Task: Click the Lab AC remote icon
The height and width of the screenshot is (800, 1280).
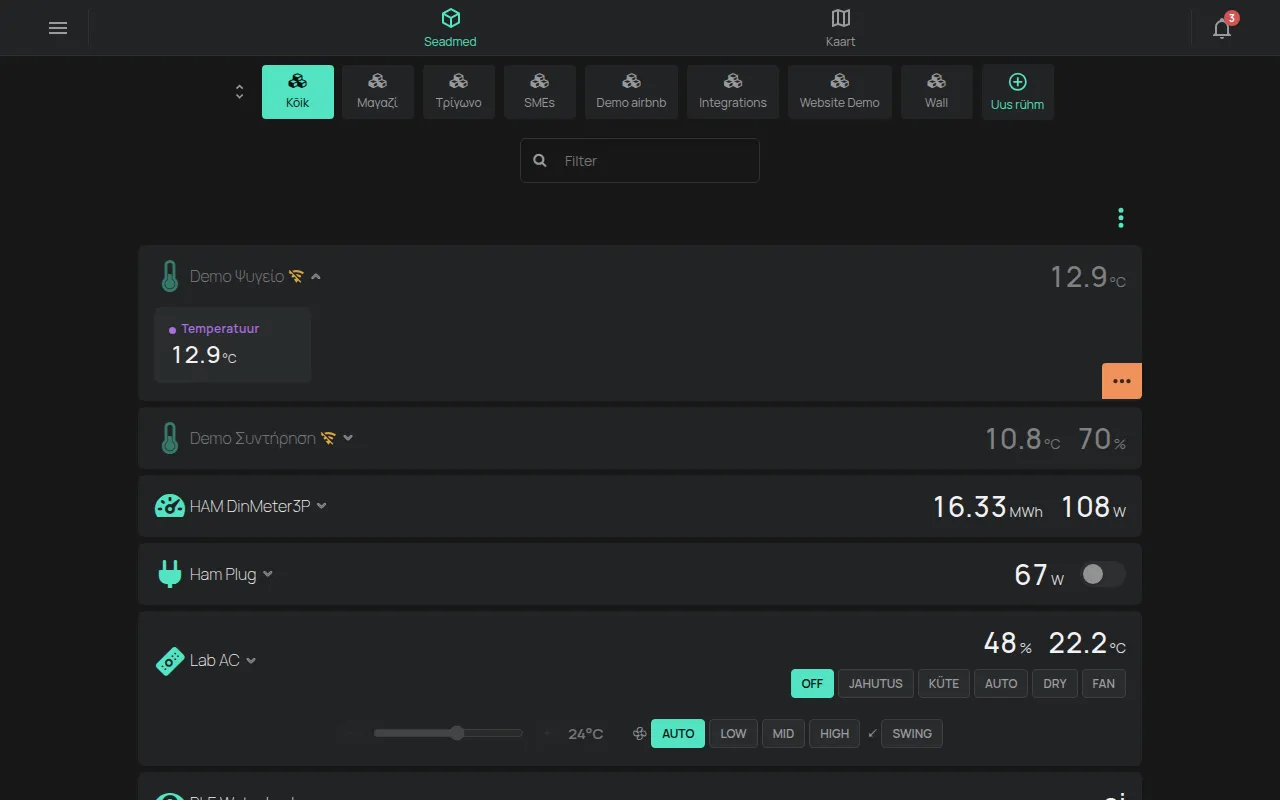Action: click(170, 661)
